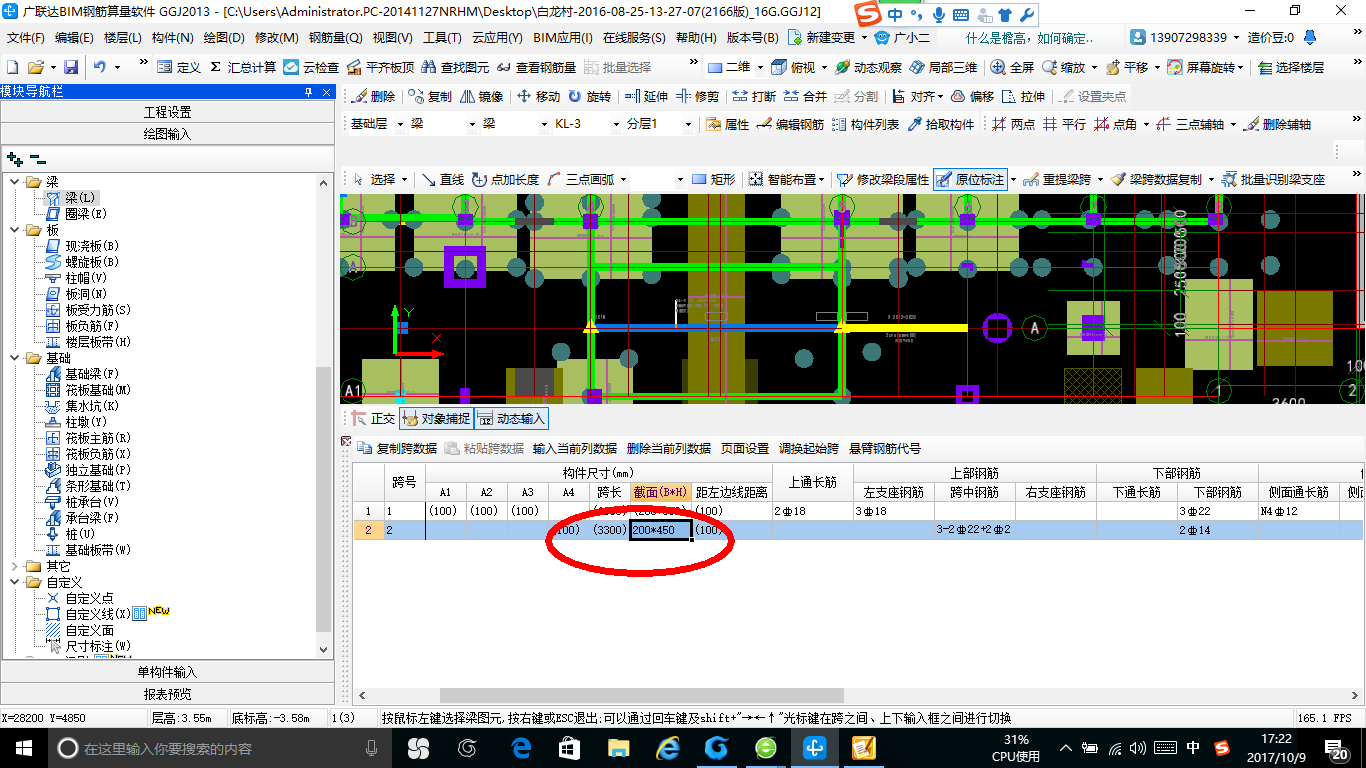Image resolution: width=1366 pixels, height=768 pixels.
Task: Click the Undo arrow icon
Action: [100, 67]
